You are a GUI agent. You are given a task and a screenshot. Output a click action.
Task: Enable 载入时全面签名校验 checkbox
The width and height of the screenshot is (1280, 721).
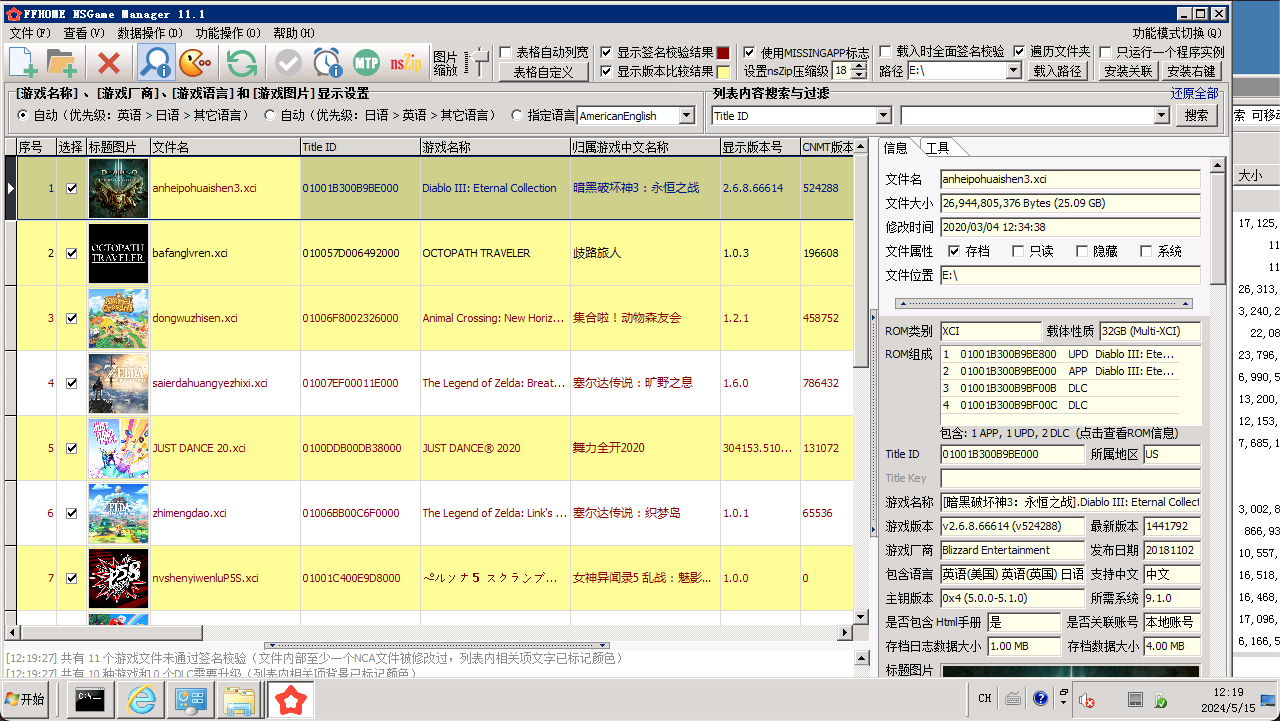tap(885, 51)
